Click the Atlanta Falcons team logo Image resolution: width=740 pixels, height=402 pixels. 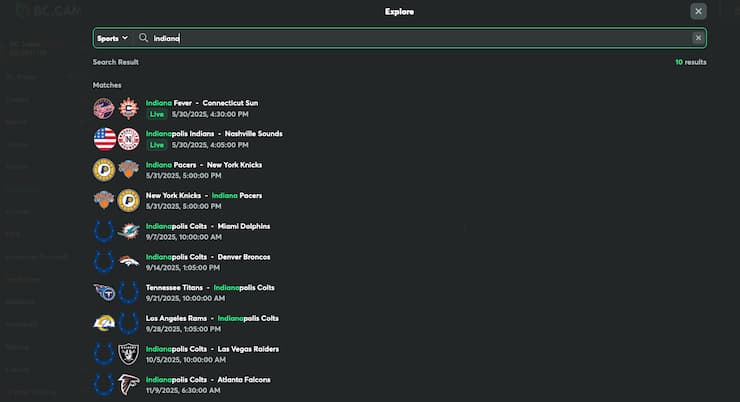point(128,385)
